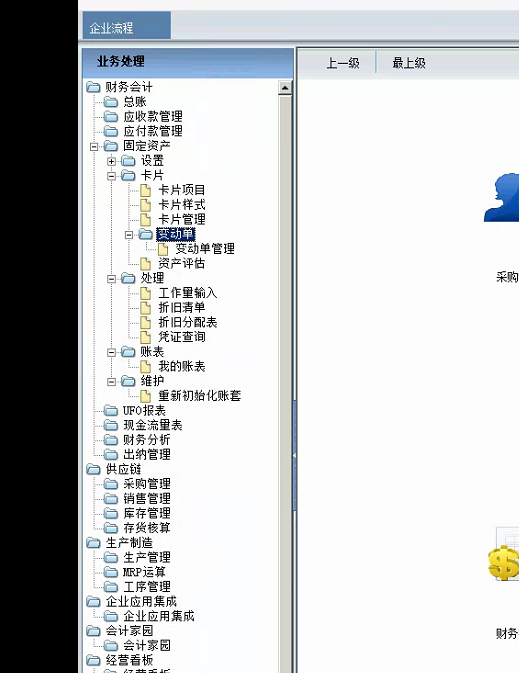This screenshot has width=519, height=673.
Task: Open the 卡片管理 document icon
Action: point(146,219)
